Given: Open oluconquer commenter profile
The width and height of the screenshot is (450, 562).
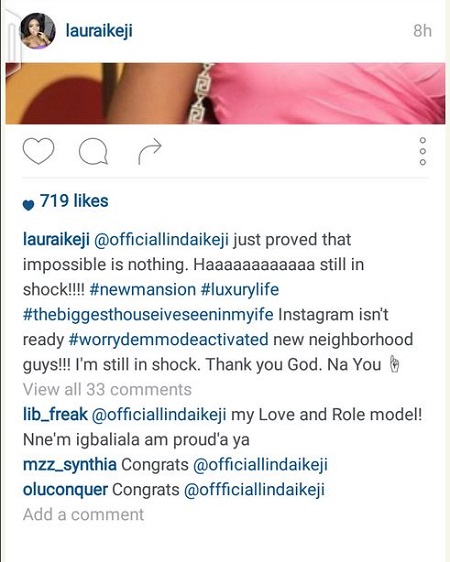Looking at the screenshot, I should [x=65, y=490].
